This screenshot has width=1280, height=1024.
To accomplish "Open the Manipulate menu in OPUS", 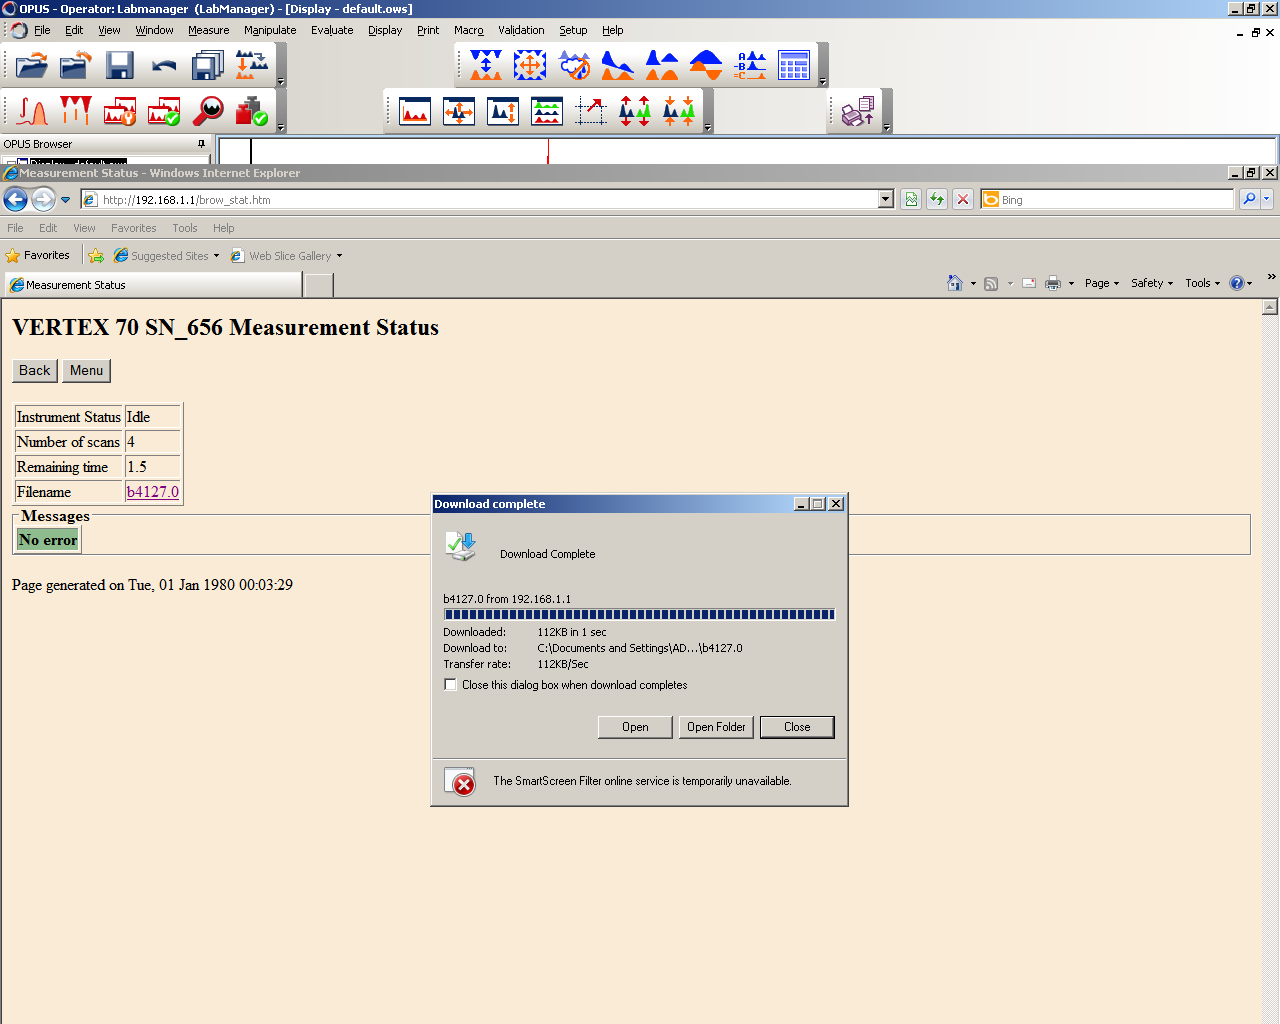I will [270, 30].
